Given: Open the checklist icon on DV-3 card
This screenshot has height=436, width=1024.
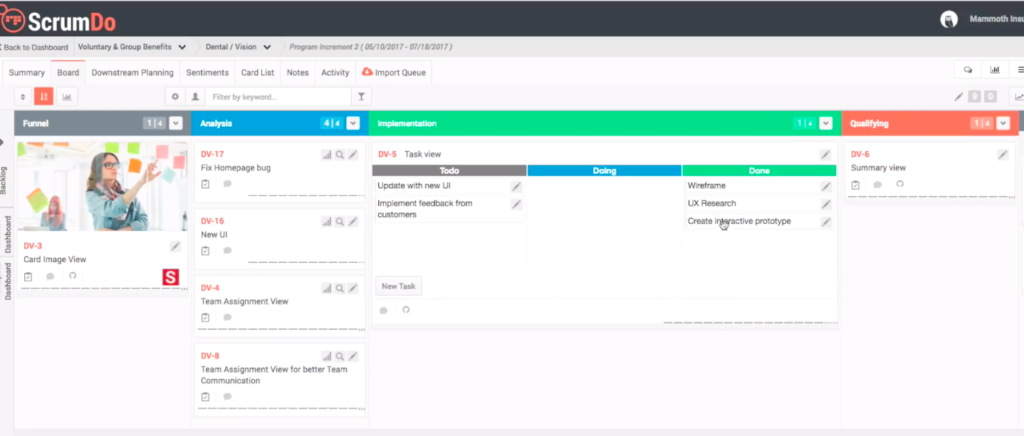Looking at the screenshot, I should (x=29, y=276).
